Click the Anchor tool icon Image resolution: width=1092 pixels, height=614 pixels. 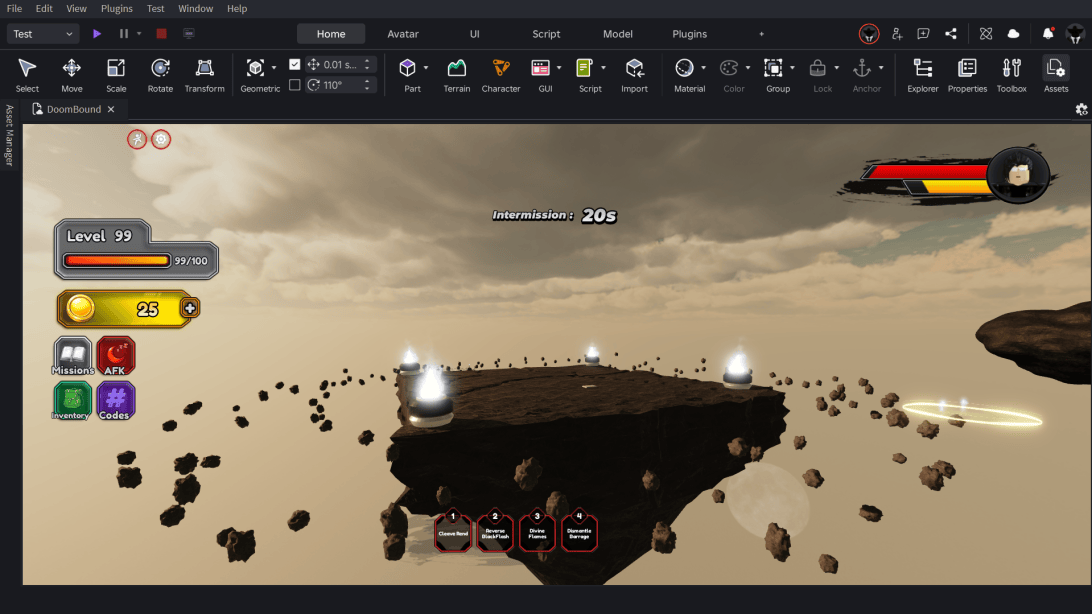[x=862, y=68]
